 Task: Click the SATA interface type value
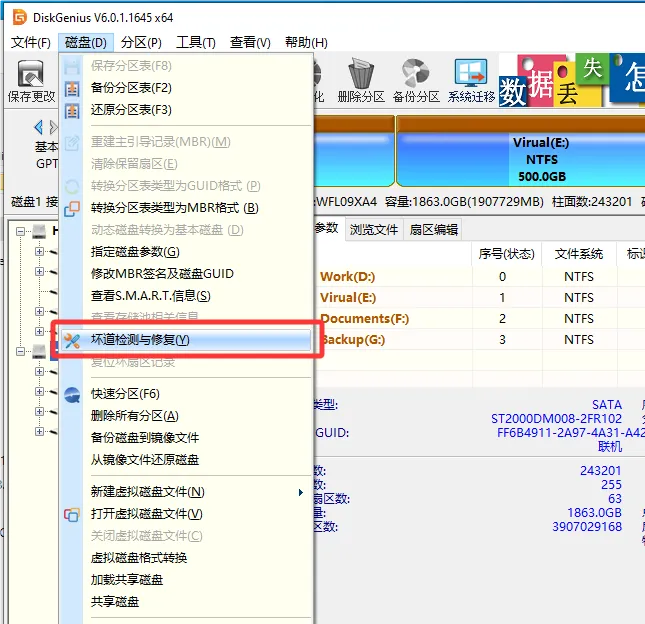[607, 405]
